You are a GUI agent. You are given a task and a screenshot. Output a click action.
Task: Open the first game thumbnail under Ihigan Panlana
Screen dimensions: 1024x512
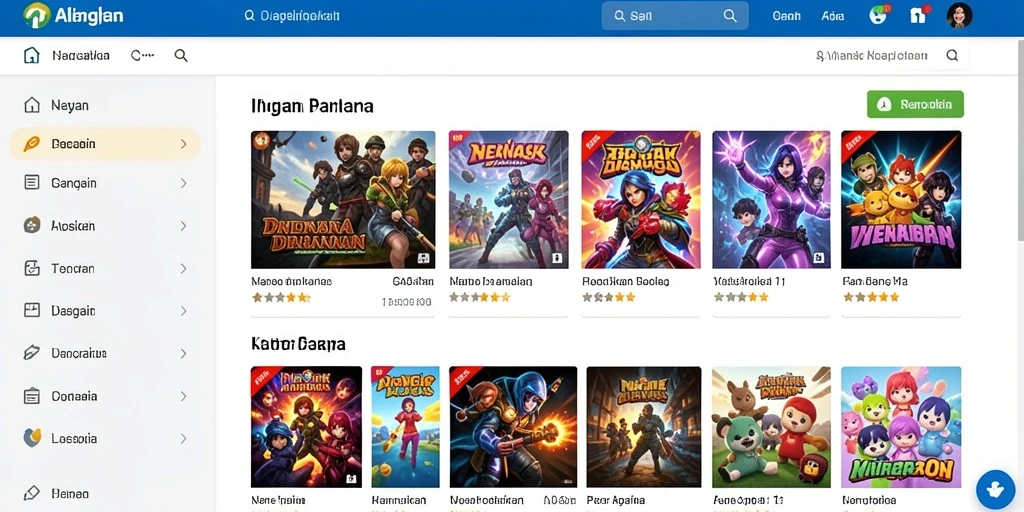(343, 200)
